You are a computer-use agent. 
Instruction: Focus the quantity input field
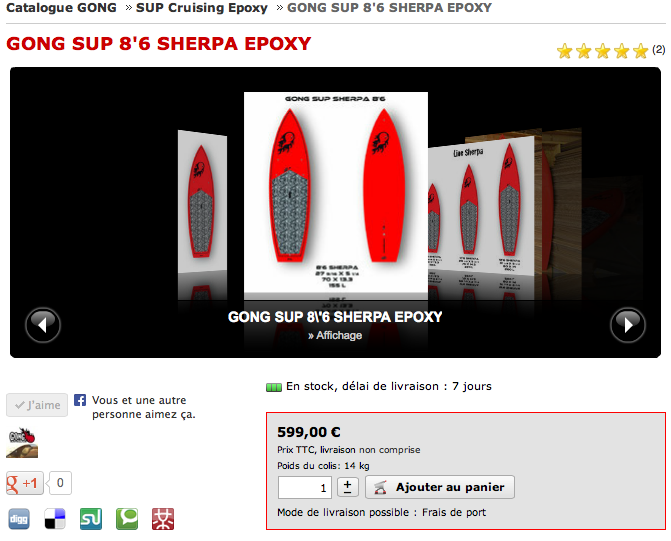[305, 487]
